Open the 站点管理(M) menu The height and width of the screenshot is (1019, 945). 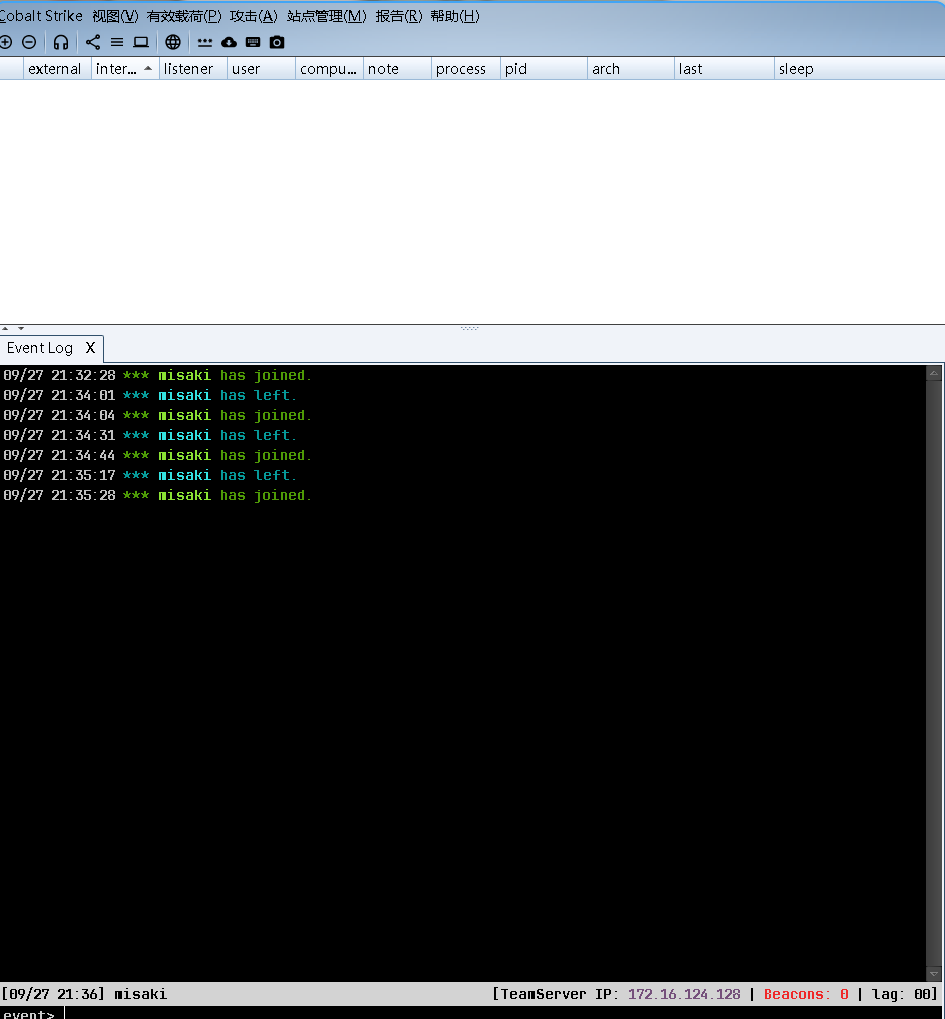coord(326,16)
